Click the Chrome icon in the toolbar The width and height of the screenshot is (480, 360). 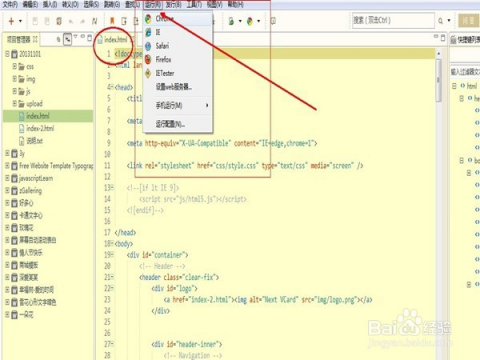point(250,21)
